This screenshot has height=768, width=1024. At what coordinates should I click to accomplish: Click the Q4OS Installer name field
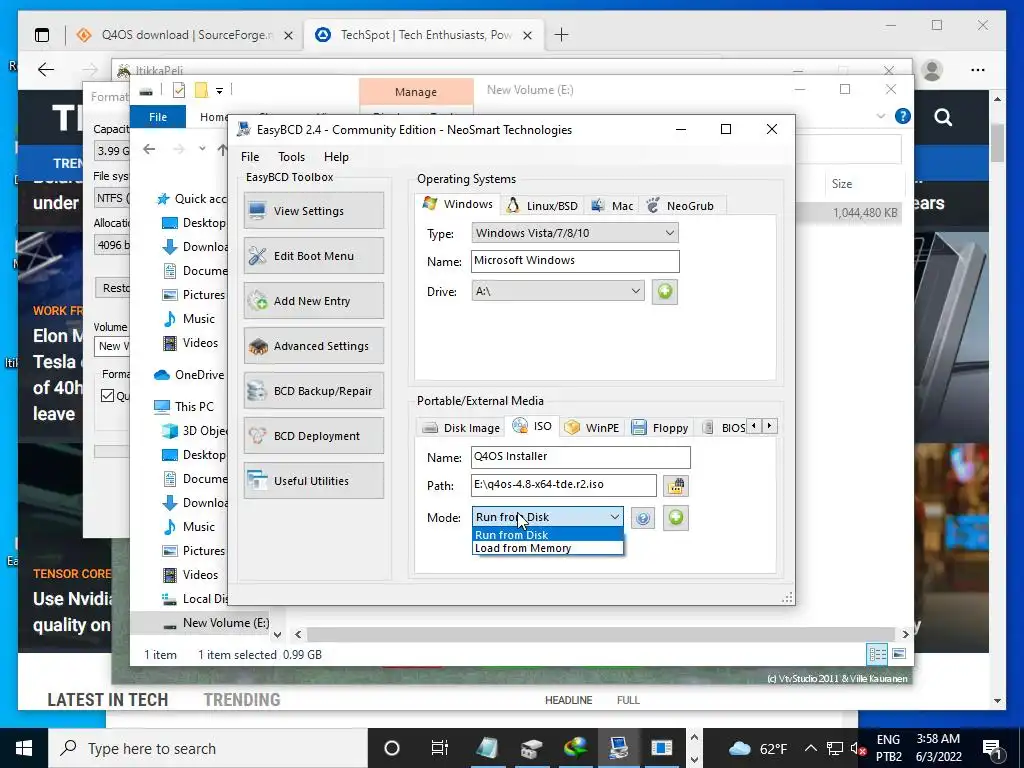click(x=581, y=457)
